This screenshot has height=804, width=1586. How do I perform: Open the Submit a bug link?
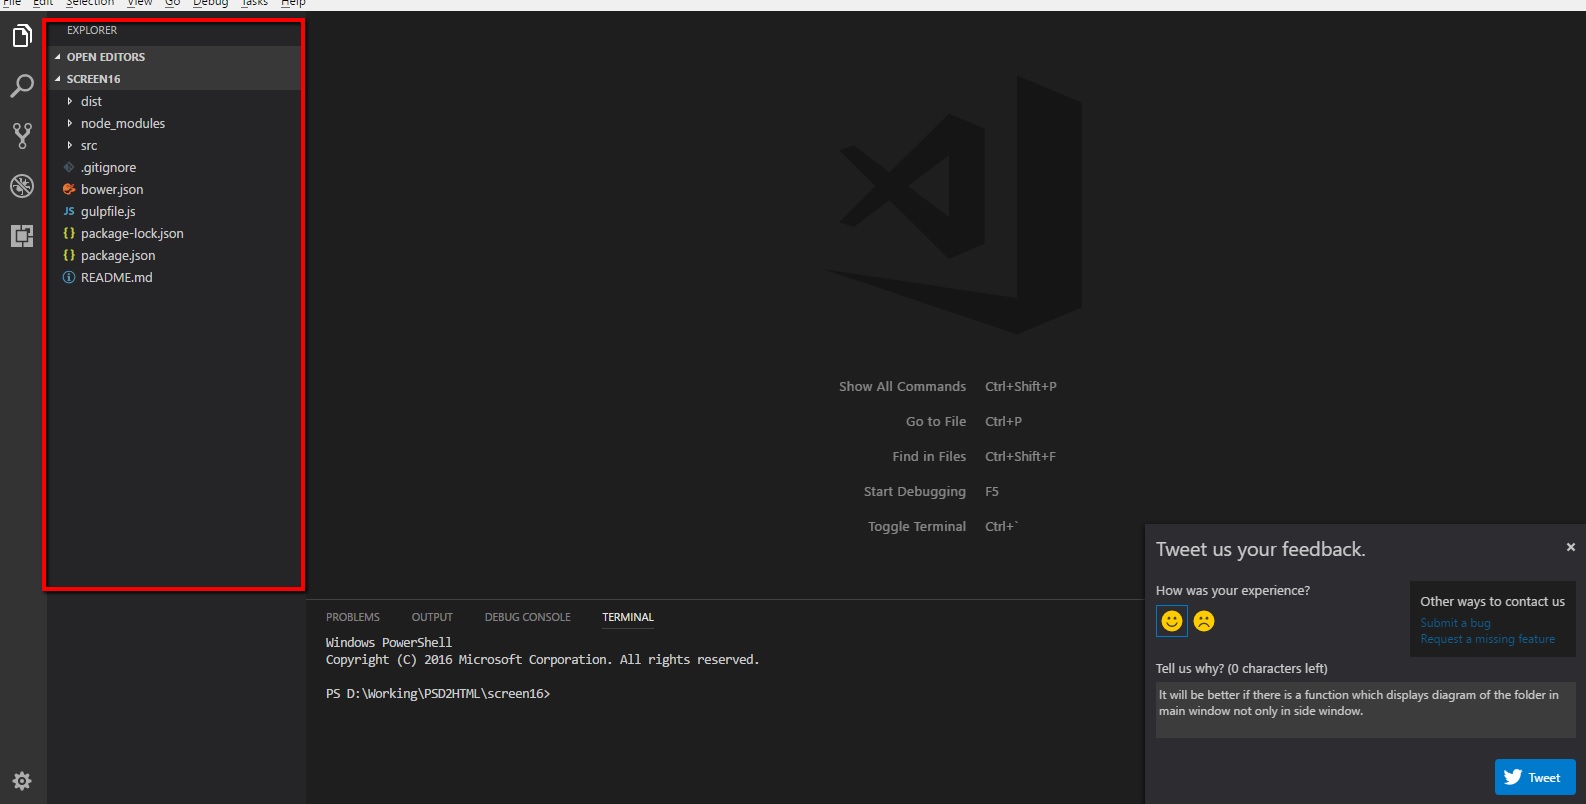pos(1455,623)
